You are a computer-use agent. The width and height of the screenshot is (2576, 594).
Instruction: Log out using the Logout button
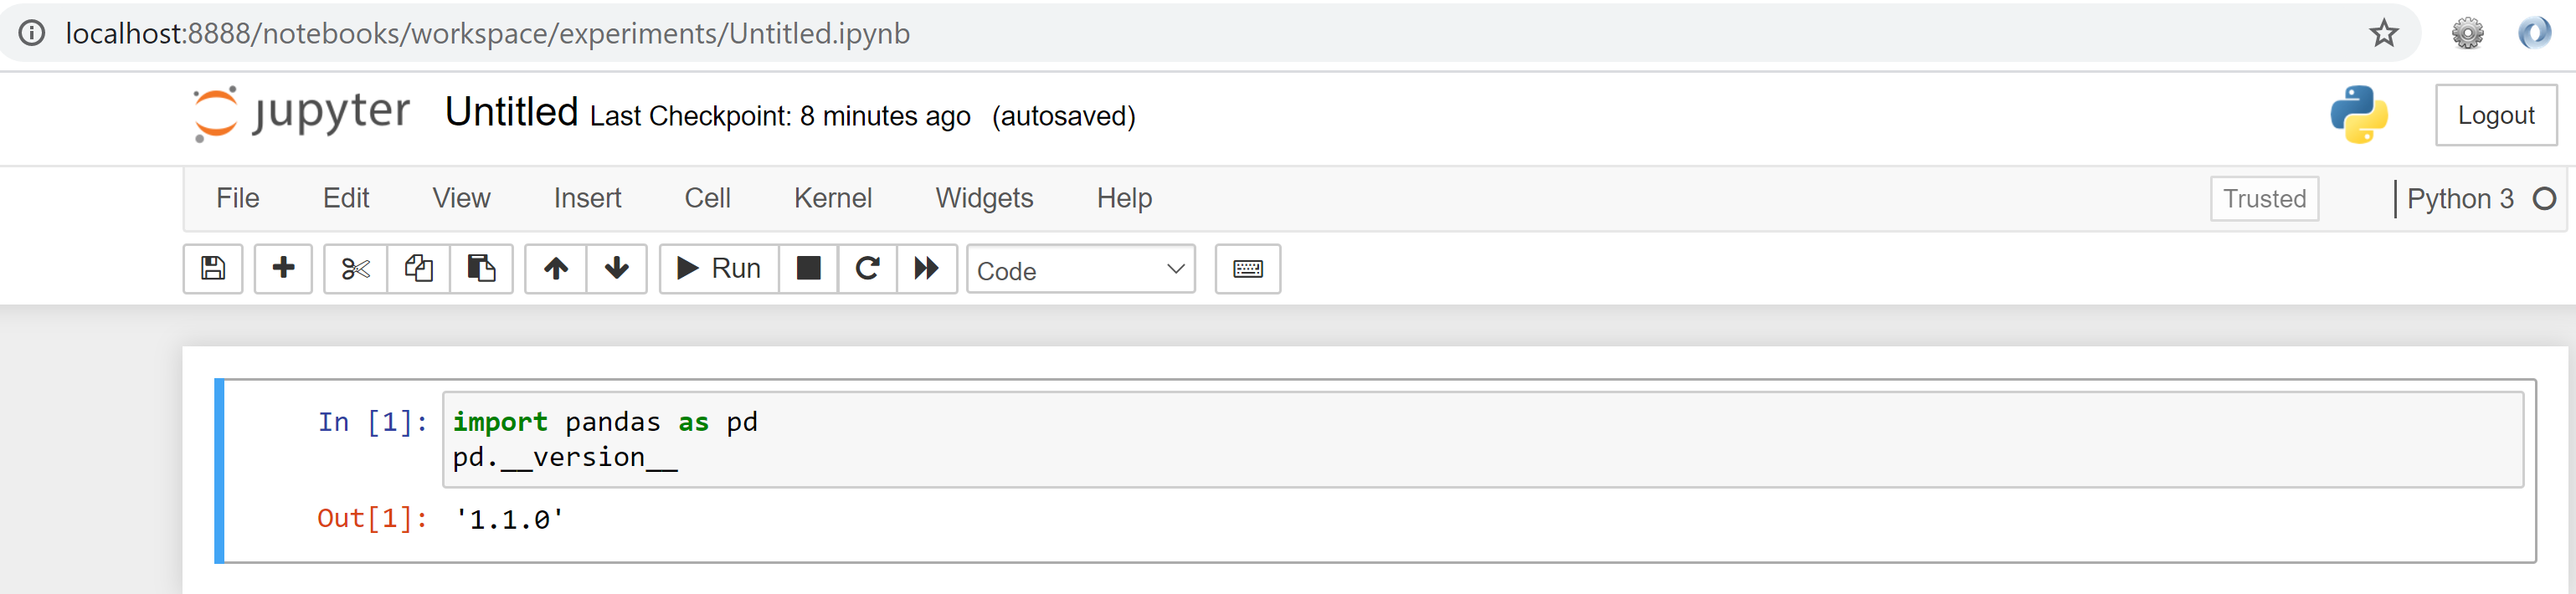2496,115
